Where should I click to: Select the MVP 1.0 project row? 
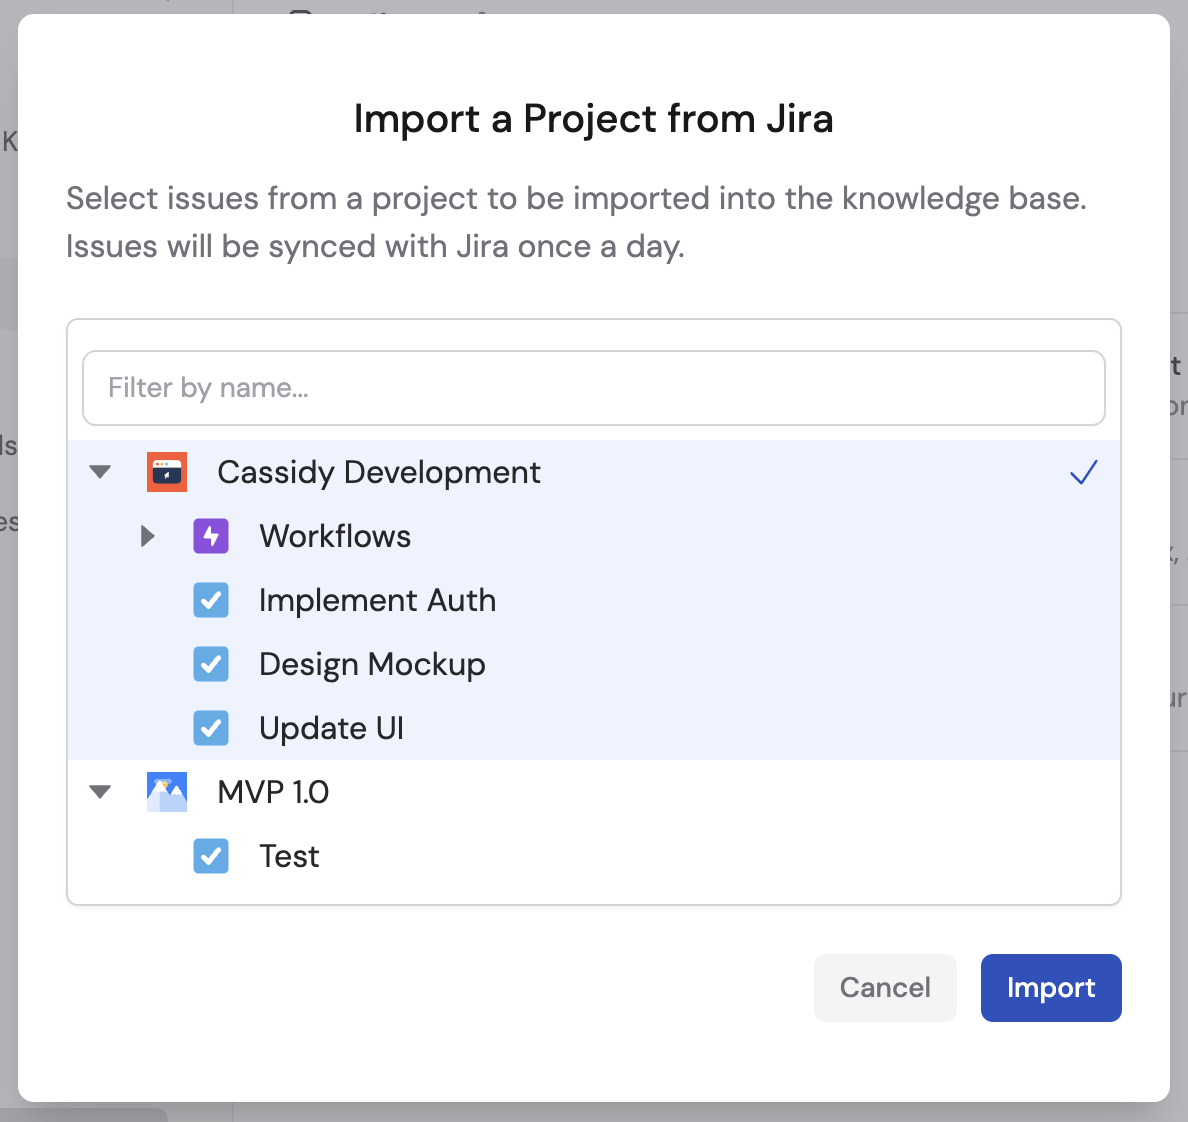click(x=272, y=791)
